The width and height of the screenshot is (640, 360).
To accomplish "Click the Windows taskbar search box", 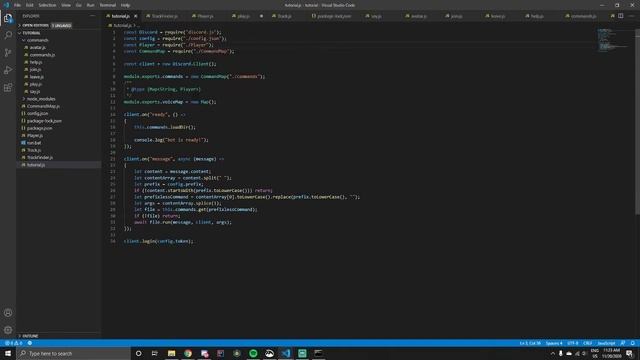I will coord(73,353).
